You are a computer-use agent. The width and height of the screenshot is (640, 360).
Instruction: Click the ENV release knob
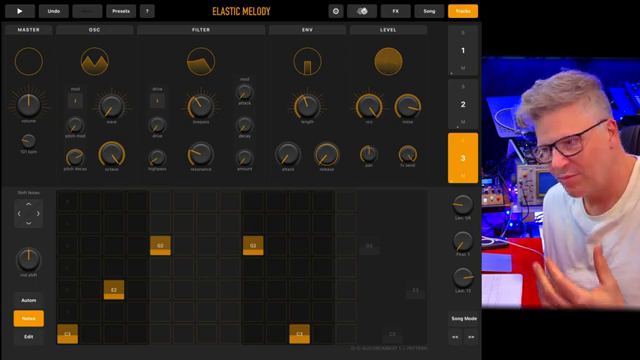pos(327,154)
